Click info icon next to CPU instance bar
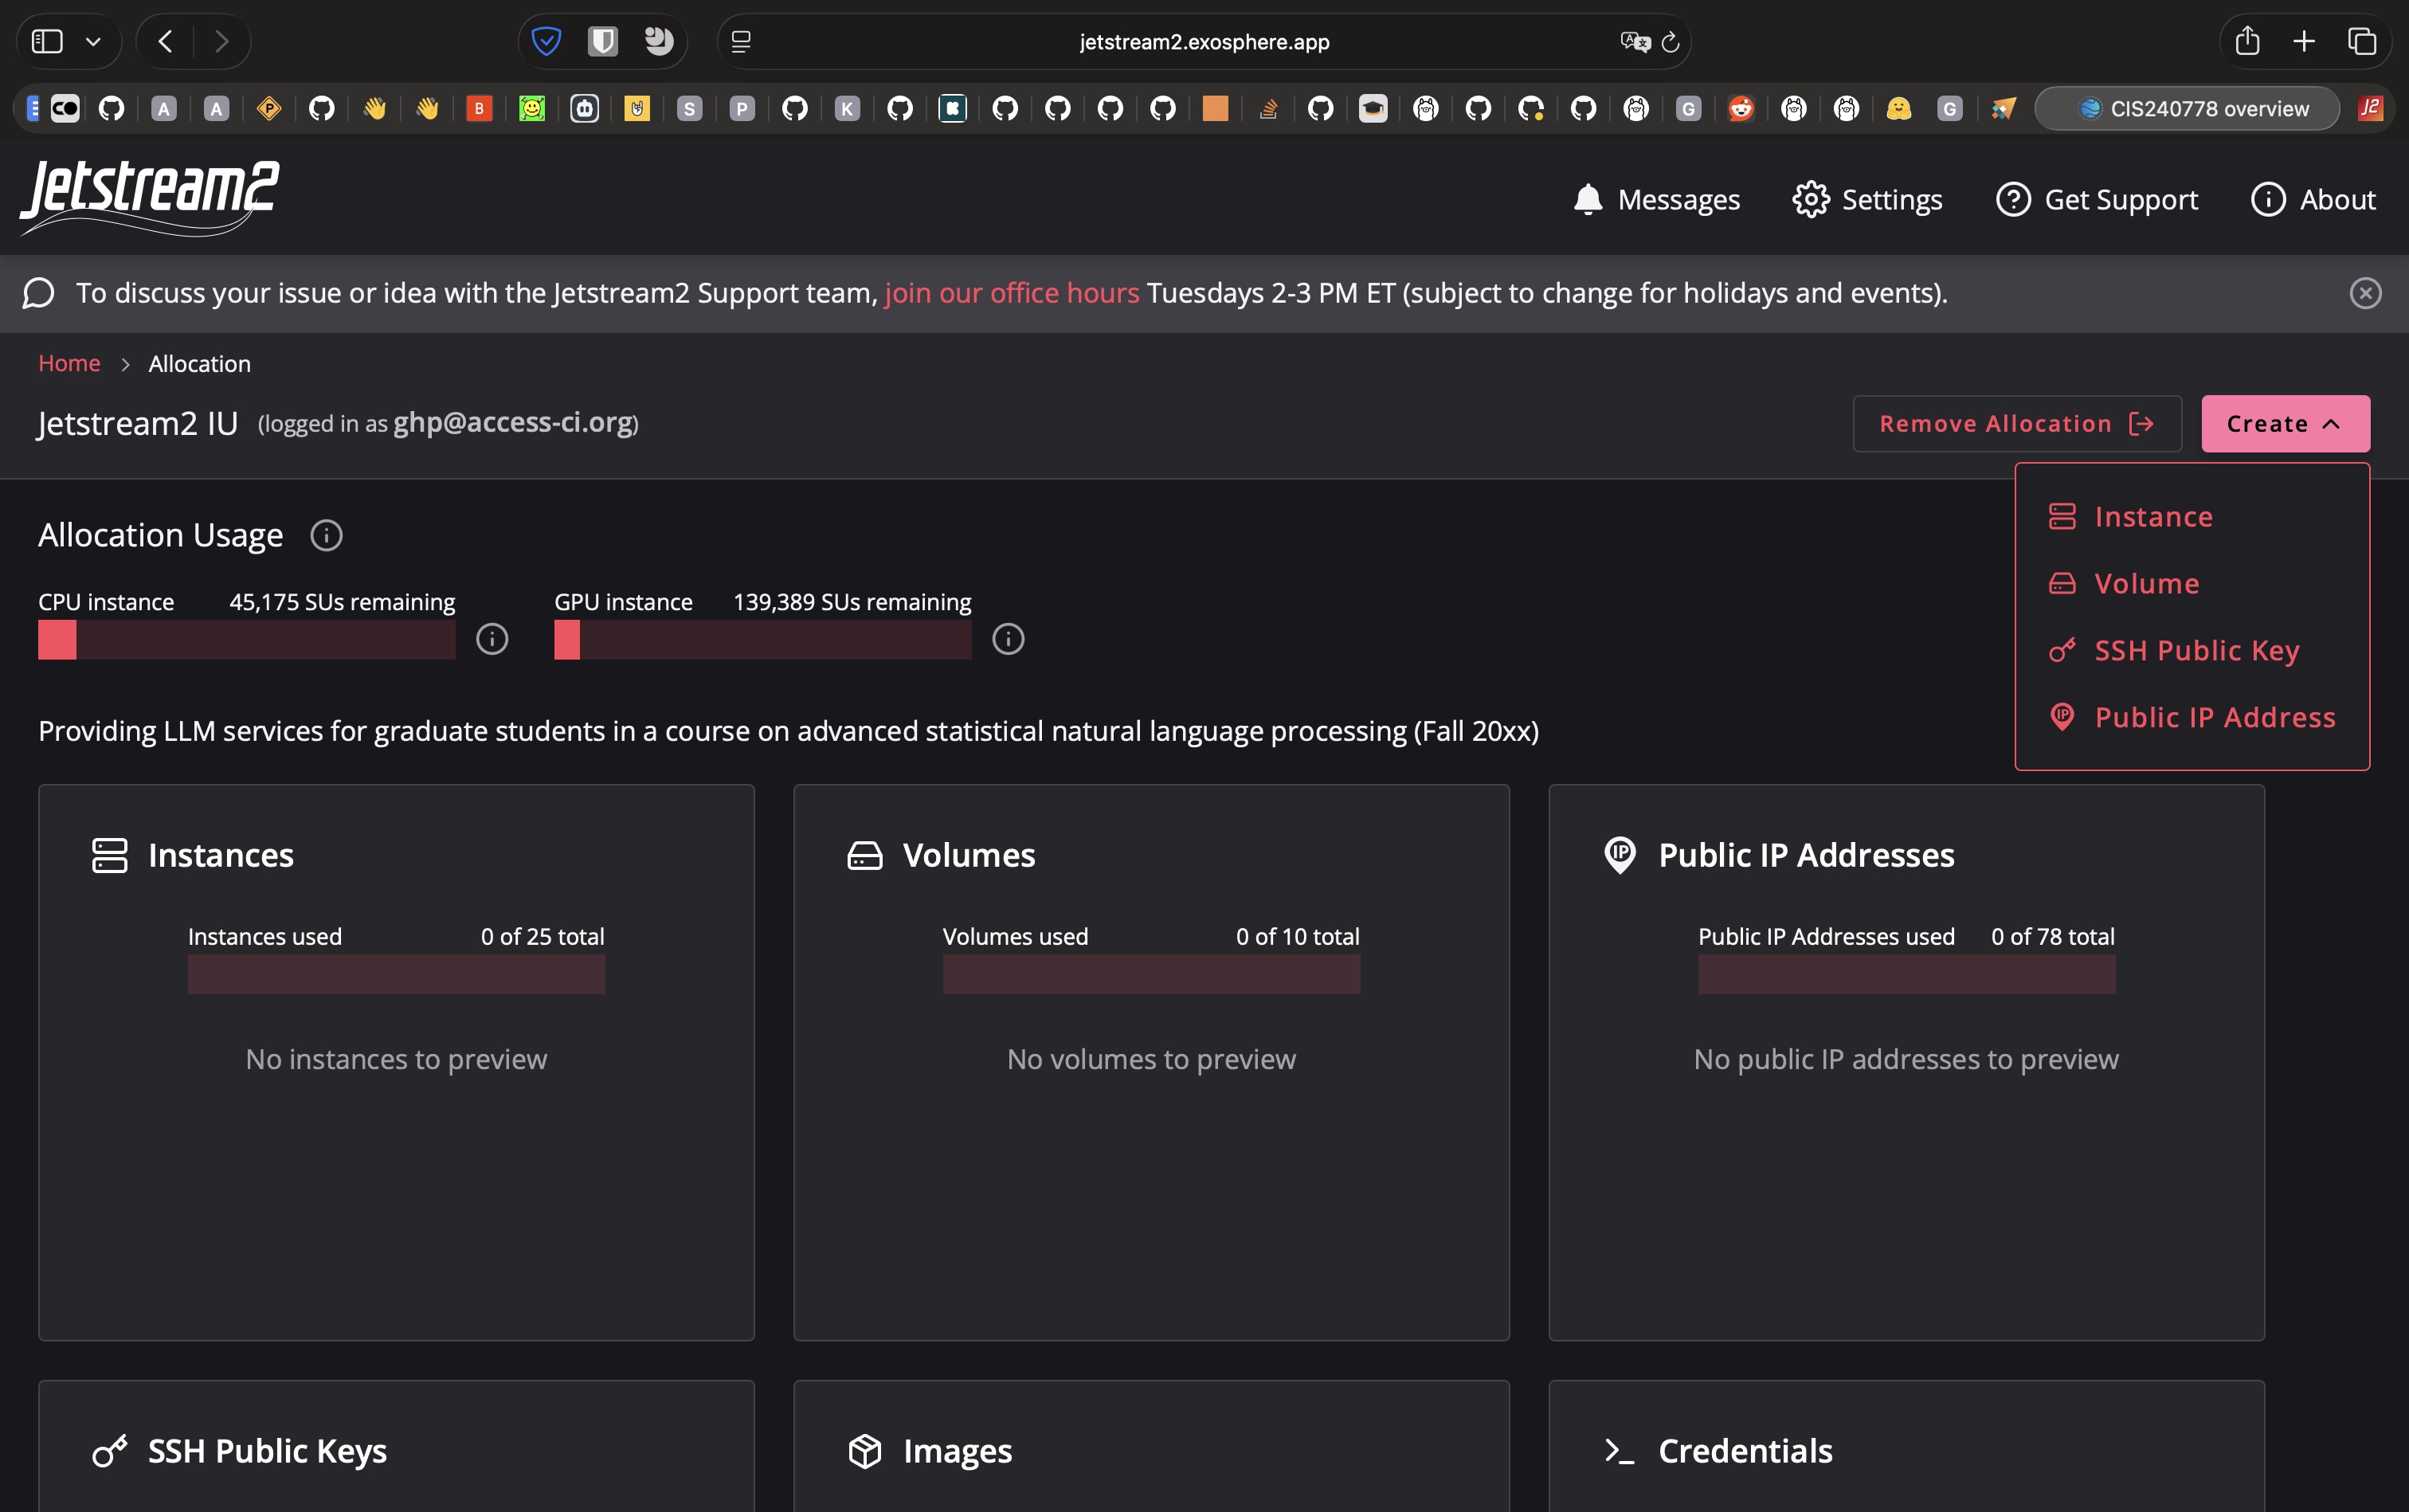 491,639
